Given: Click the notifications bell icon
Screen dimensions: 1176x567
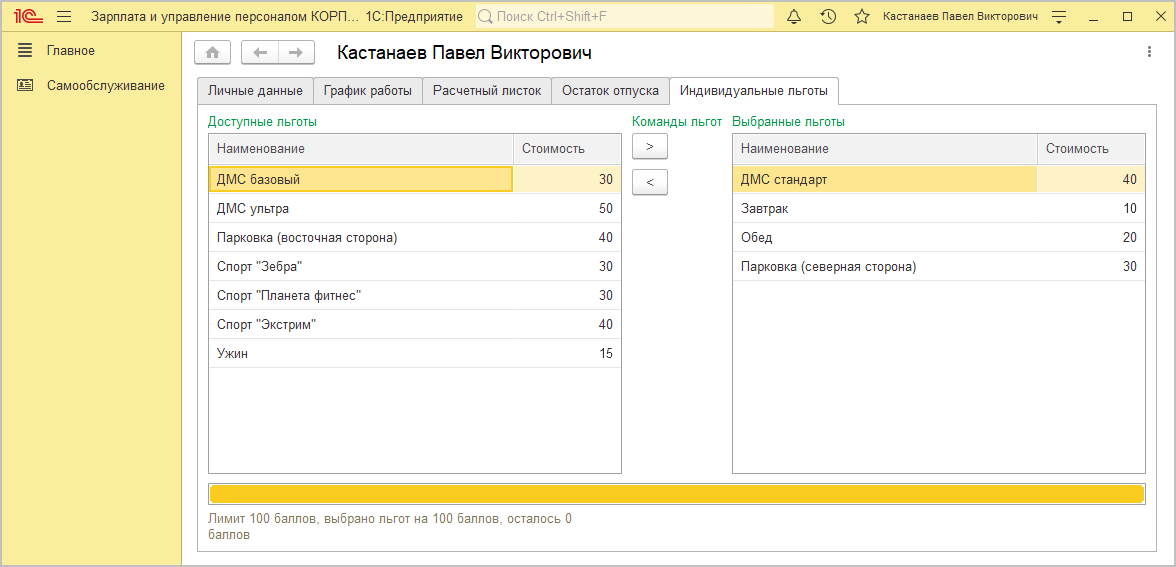Looking at the screenshot, I should (x=794, y=17).
